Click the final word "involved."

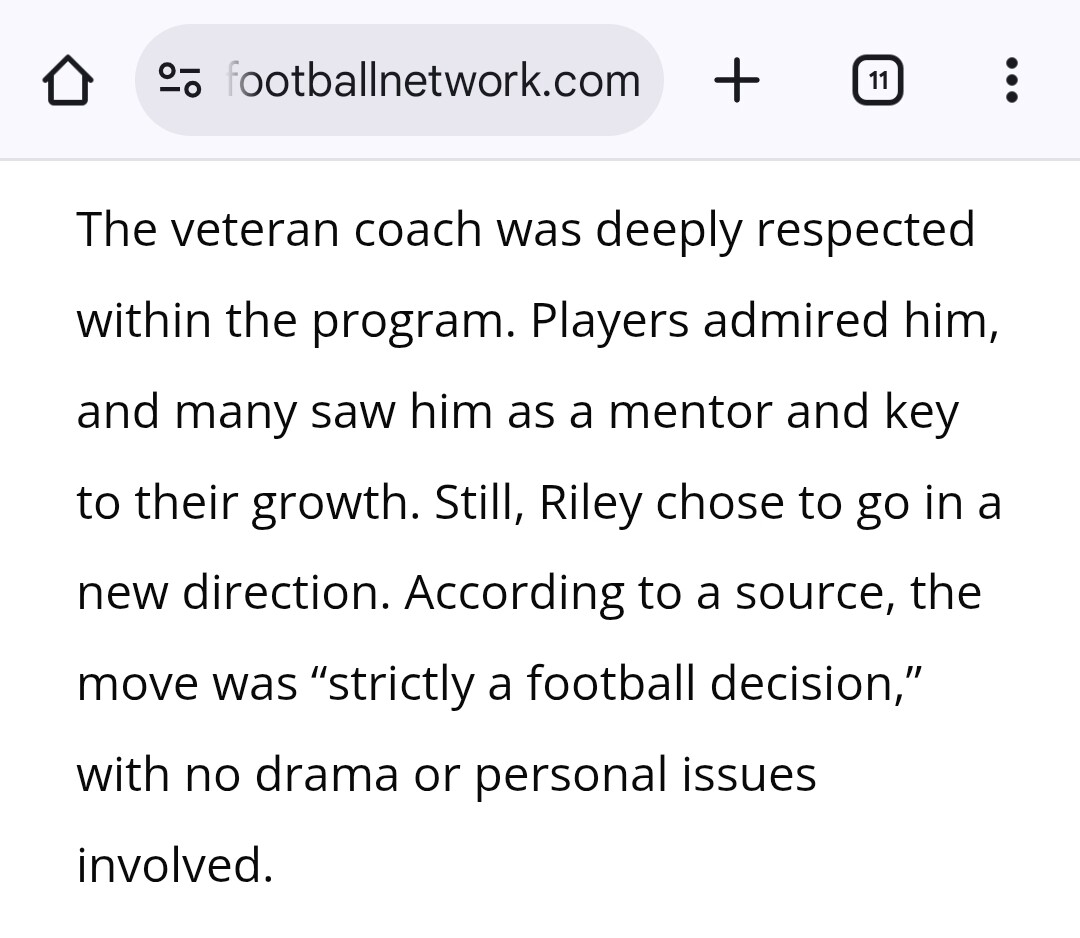[175, 865]
